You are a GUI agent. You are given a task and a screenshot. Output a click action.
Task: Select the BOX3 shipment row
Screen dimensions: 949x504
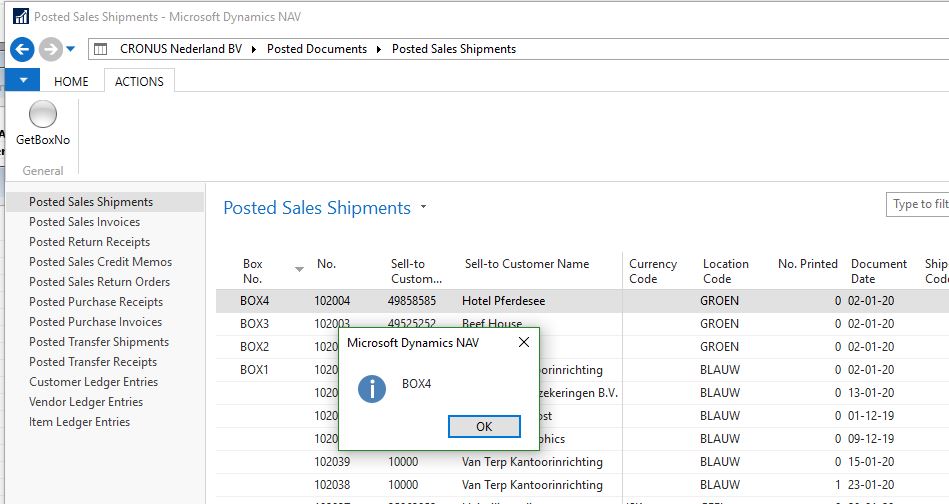tap(255, 324)
